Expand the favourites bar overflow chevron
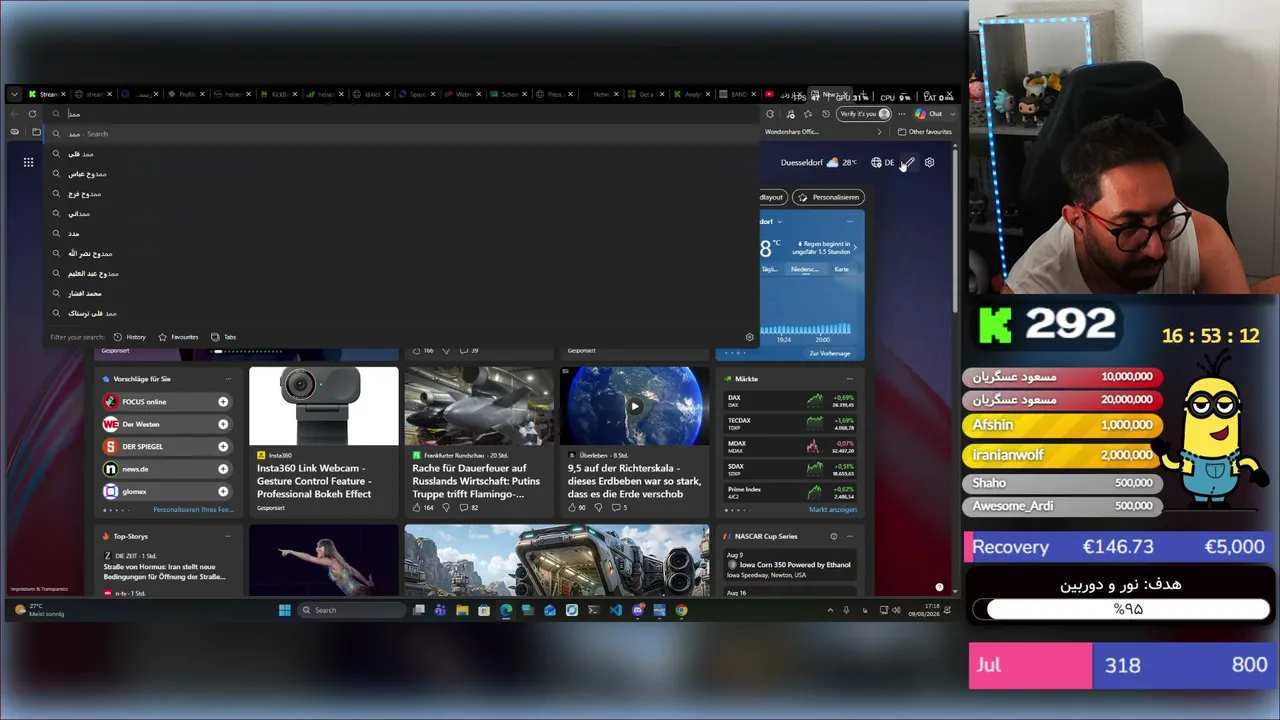This screenshot has width=1280, height=720. tap(880, 132)
